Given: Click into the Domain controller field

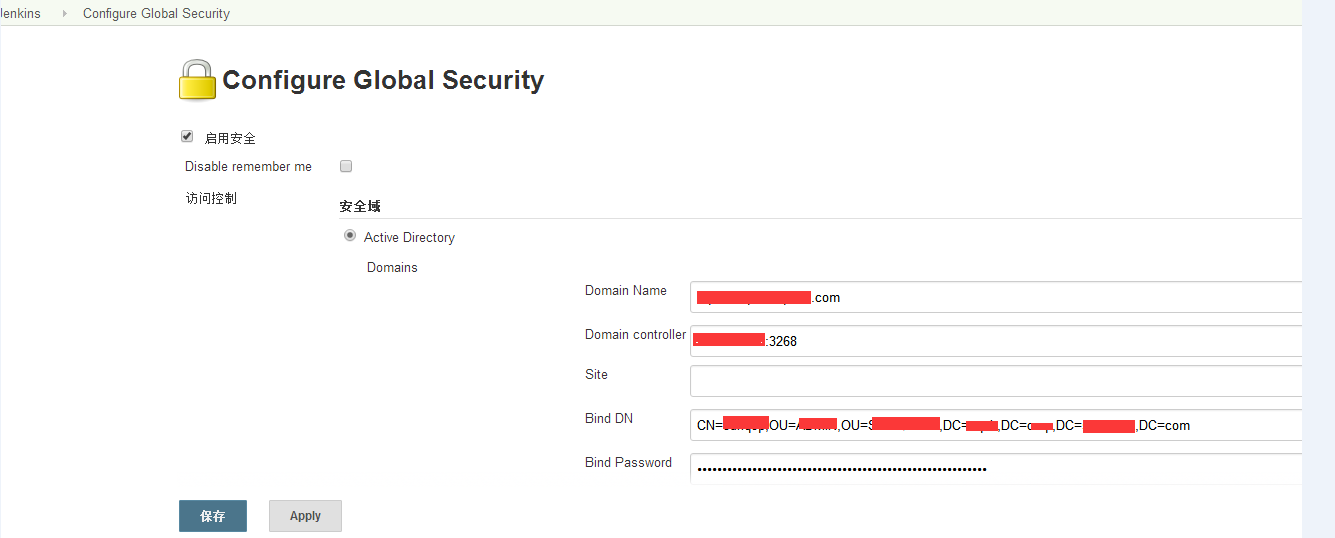Looking at the screenshot, I should [x=996, y=341].
